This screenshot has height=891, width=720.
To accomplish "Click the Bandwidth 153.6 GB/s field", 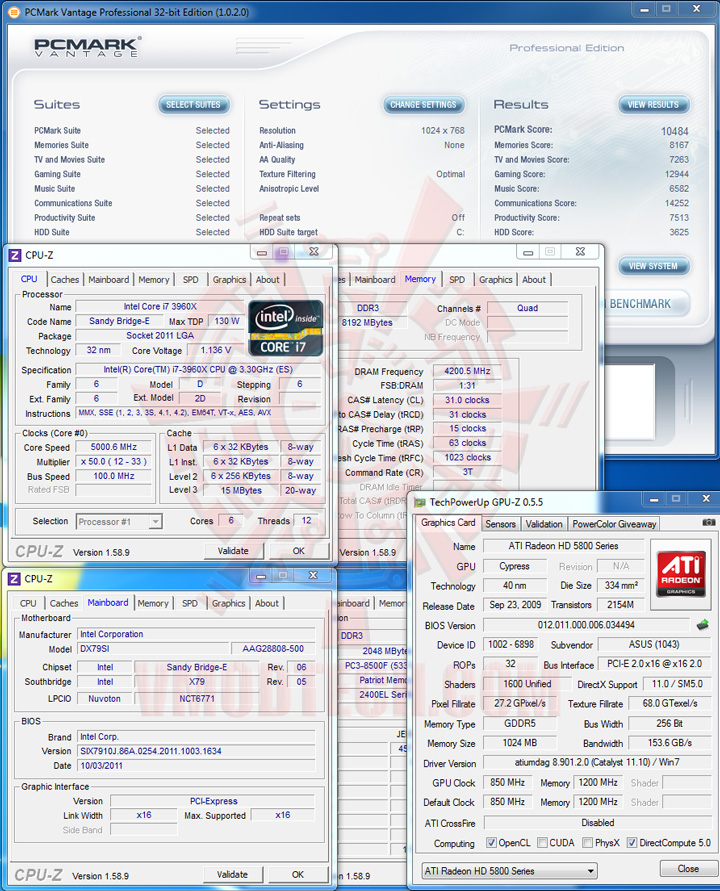I will (x=669, y=743).
